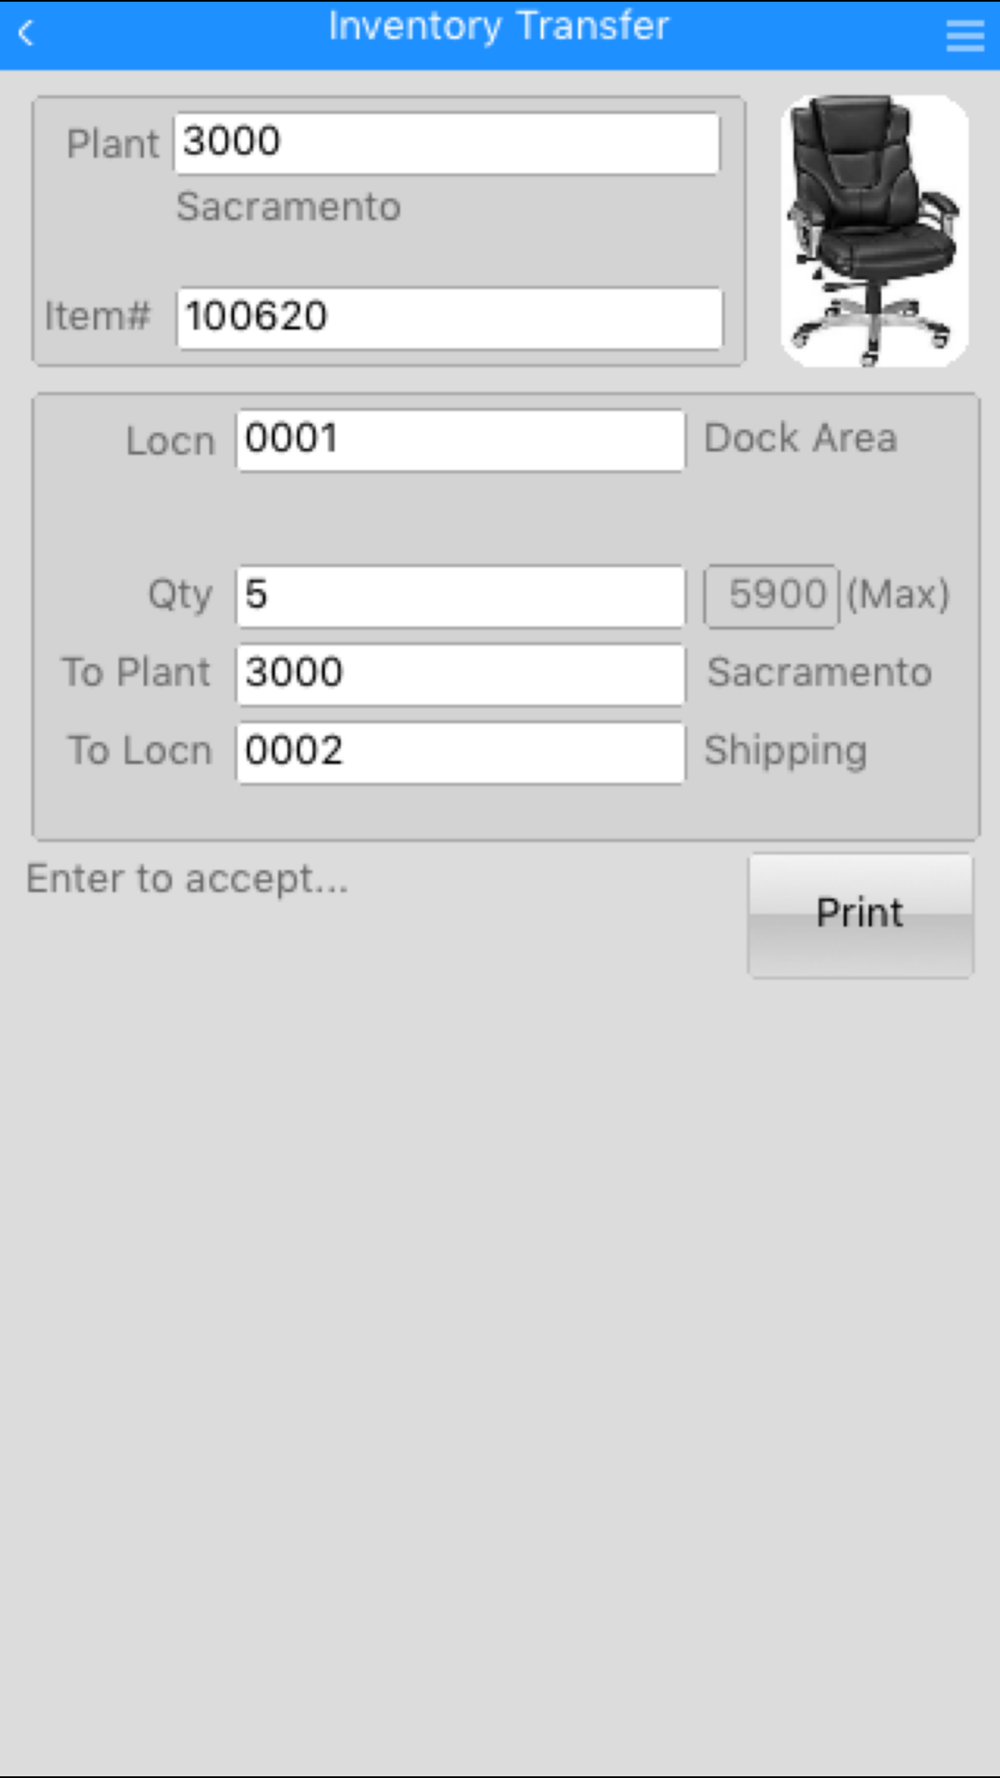Tap the Inventory Transfer title
The height and width of the screenshot is (1778, 1000).
pyautogui.click(x=499, y=27)
